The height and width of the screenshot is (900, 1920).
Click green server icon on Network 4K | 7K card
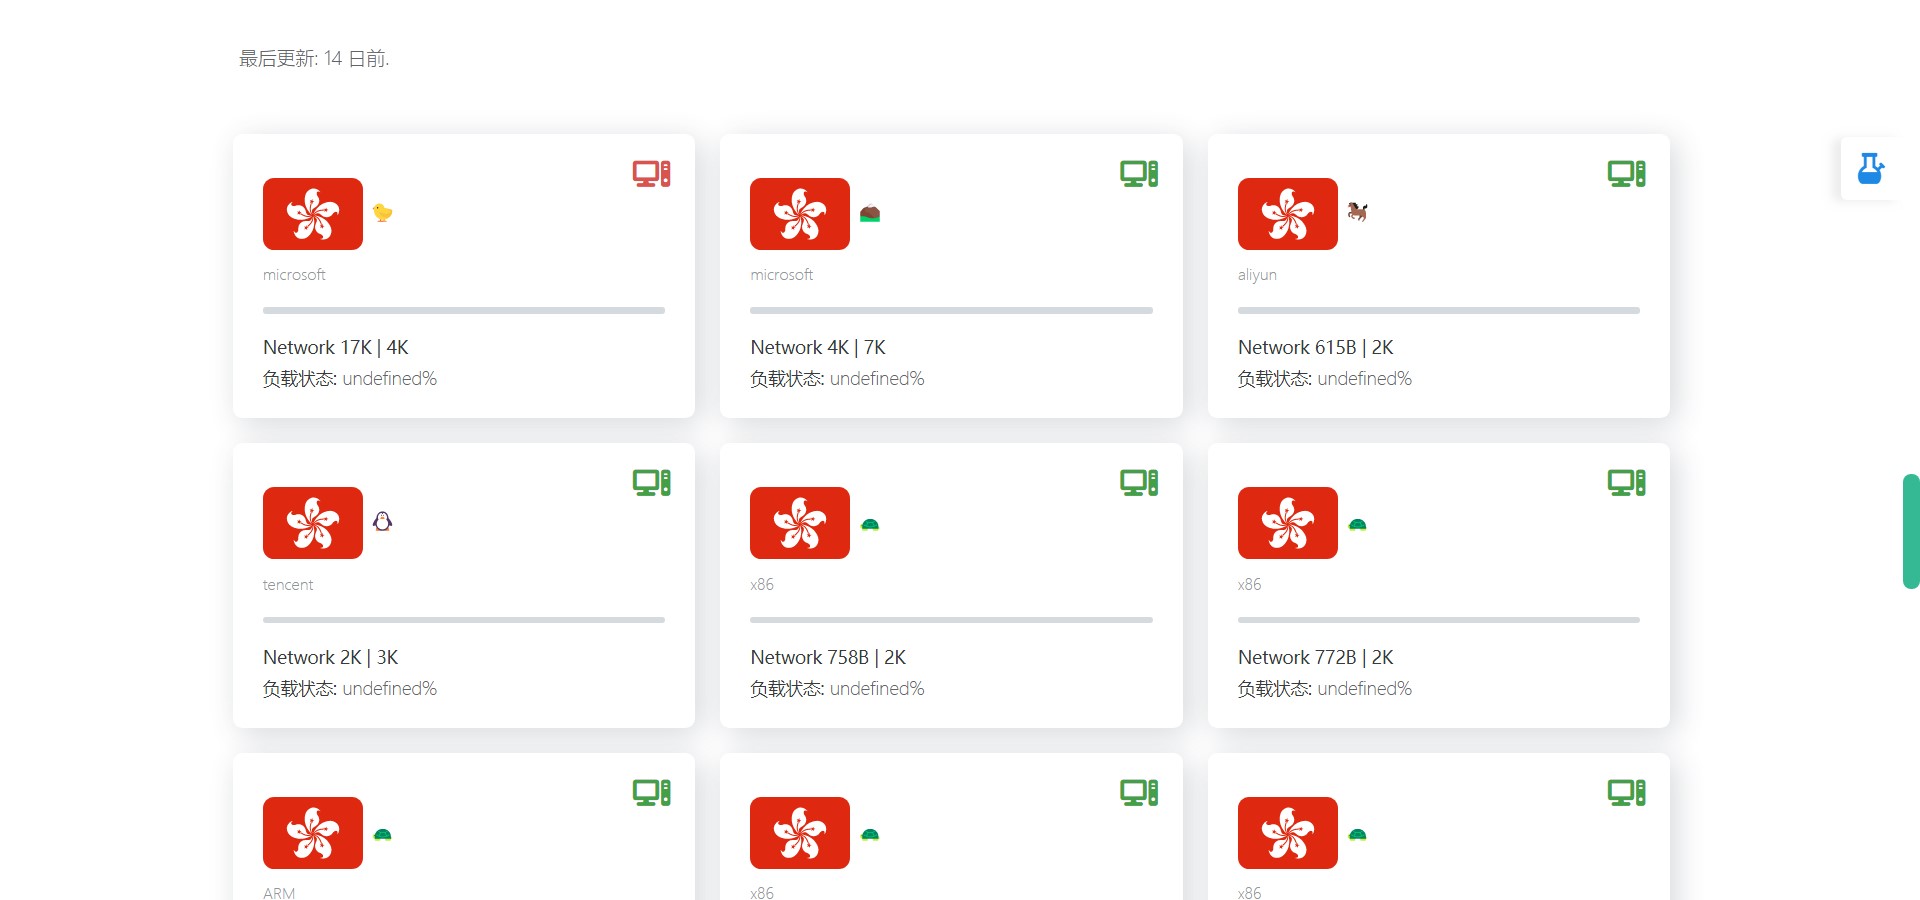pyautogui.click(x=1139, y=174)
